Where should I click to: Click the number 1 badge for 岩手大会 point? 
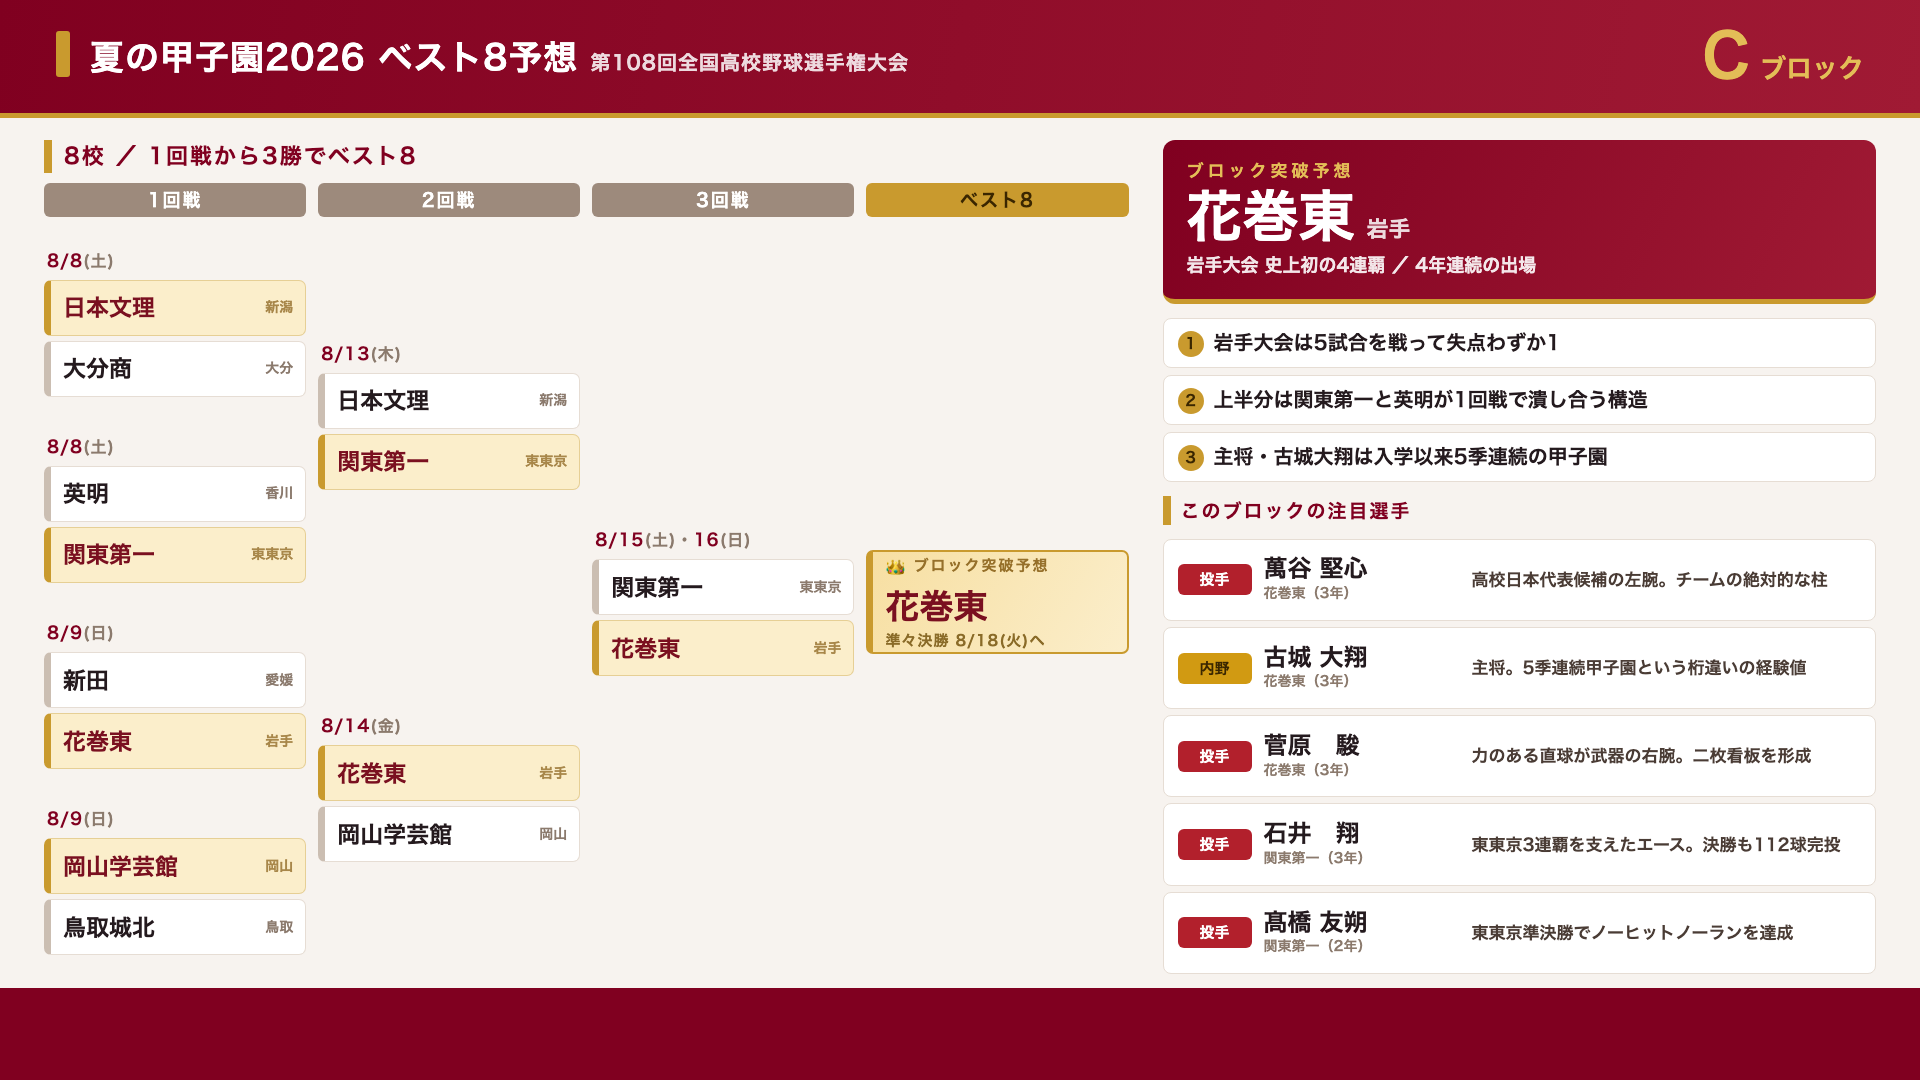(x=1190, y=344)
